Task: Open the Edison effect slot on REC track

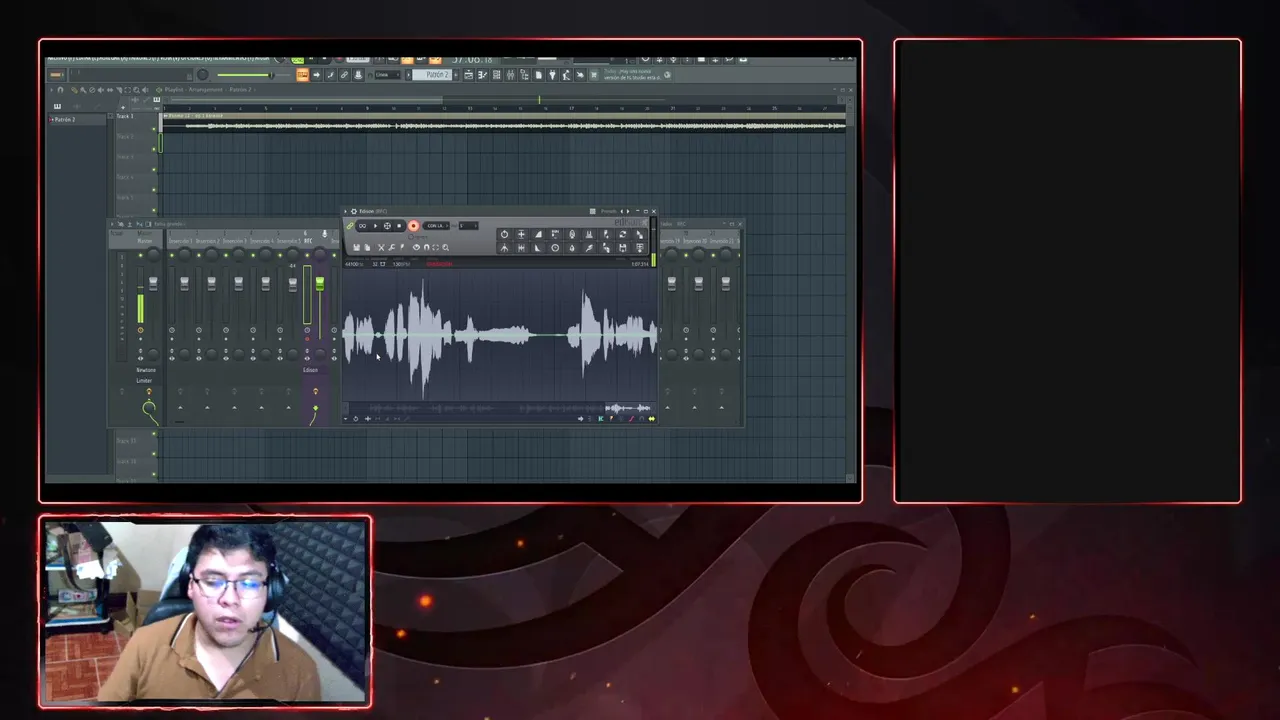Action: tap(311, 370)
